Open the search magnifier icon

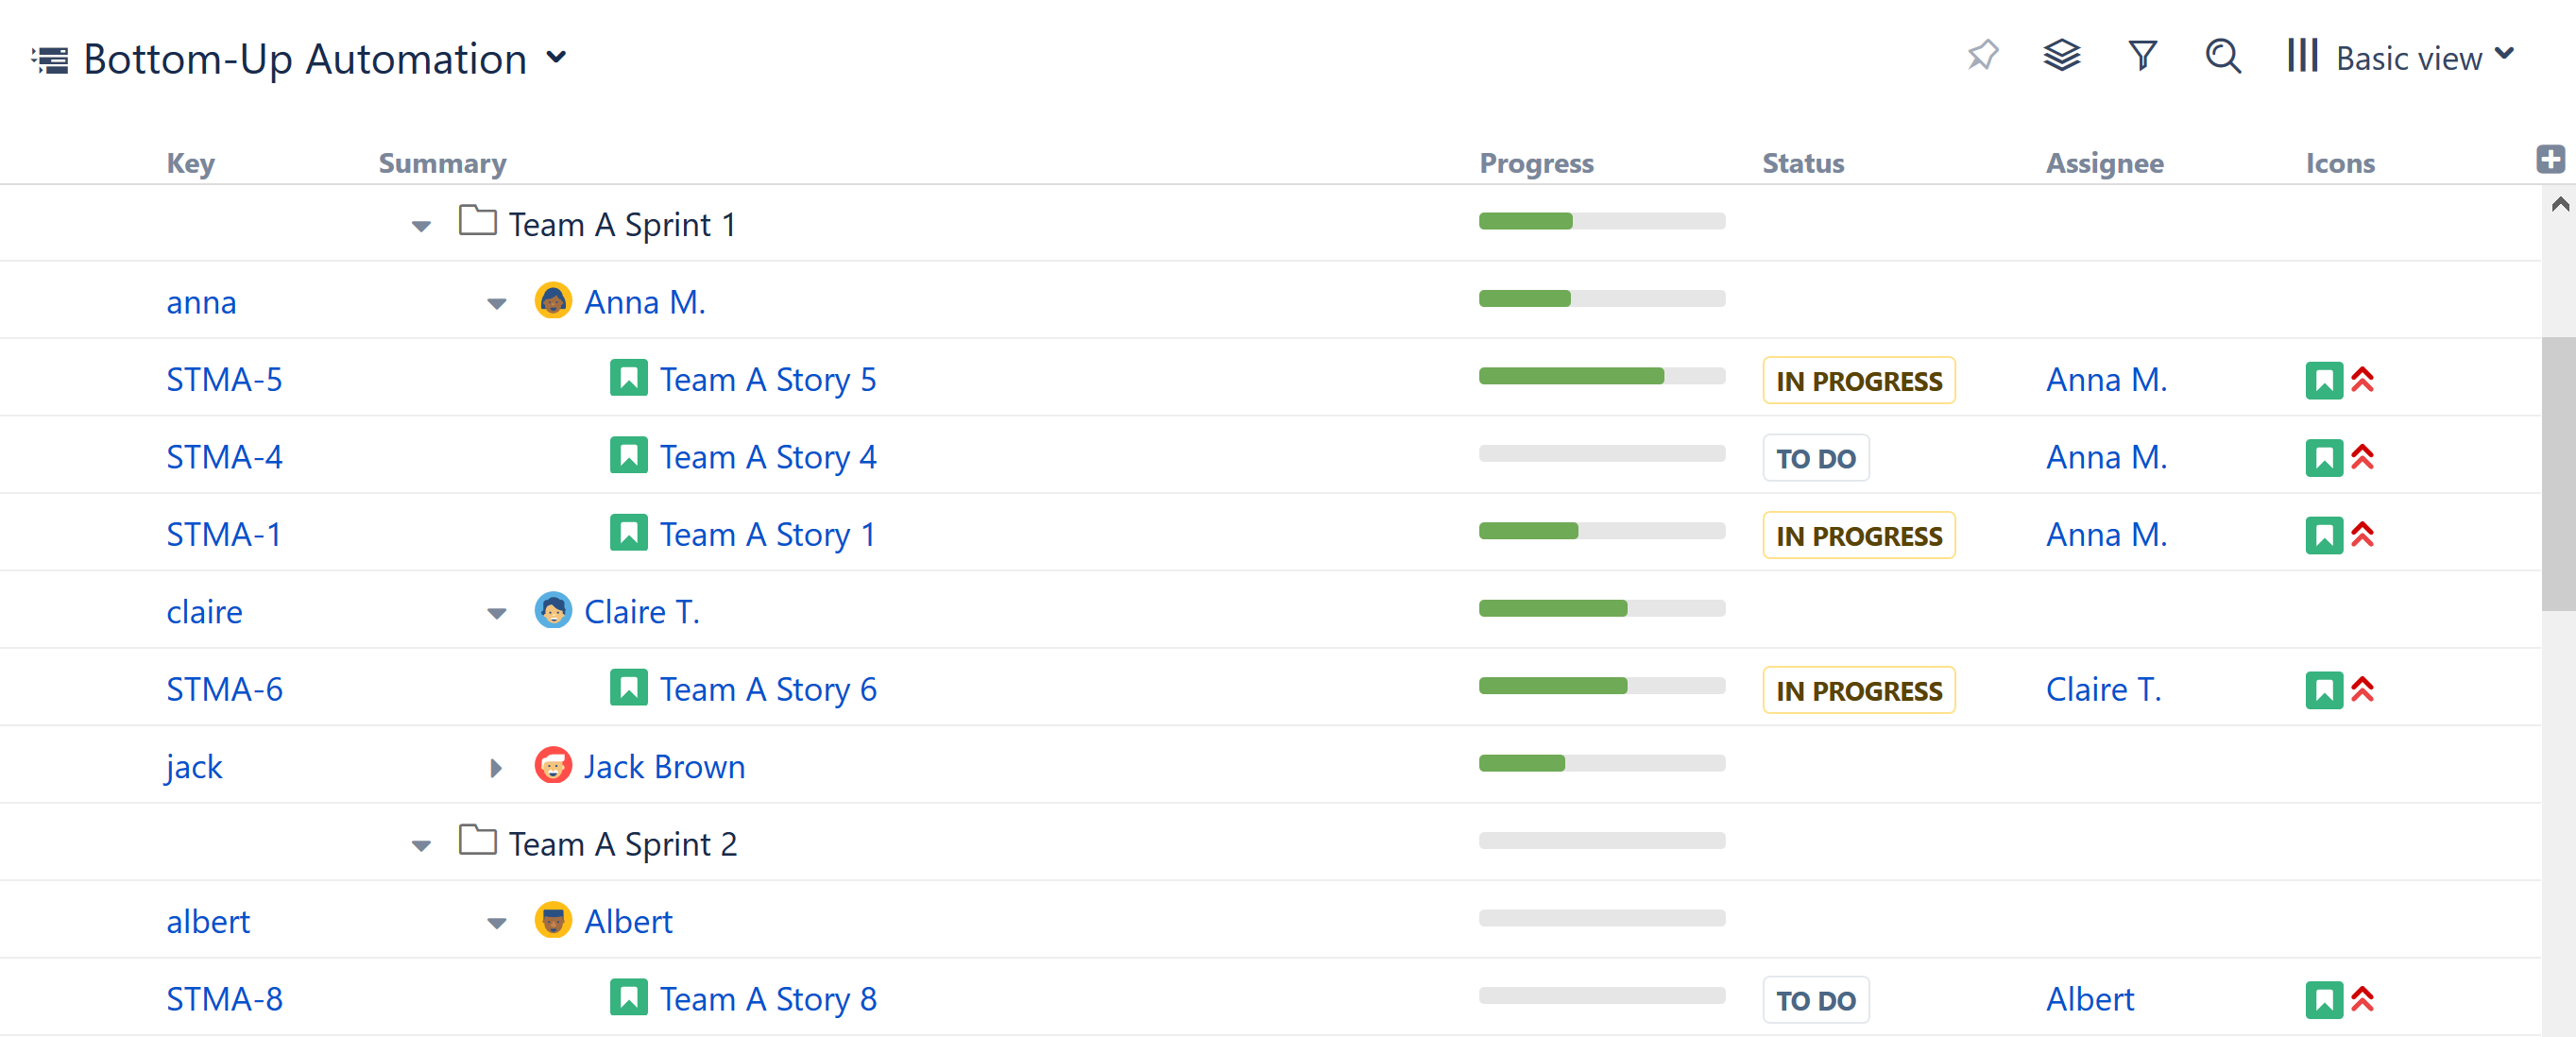(2222, 56)
